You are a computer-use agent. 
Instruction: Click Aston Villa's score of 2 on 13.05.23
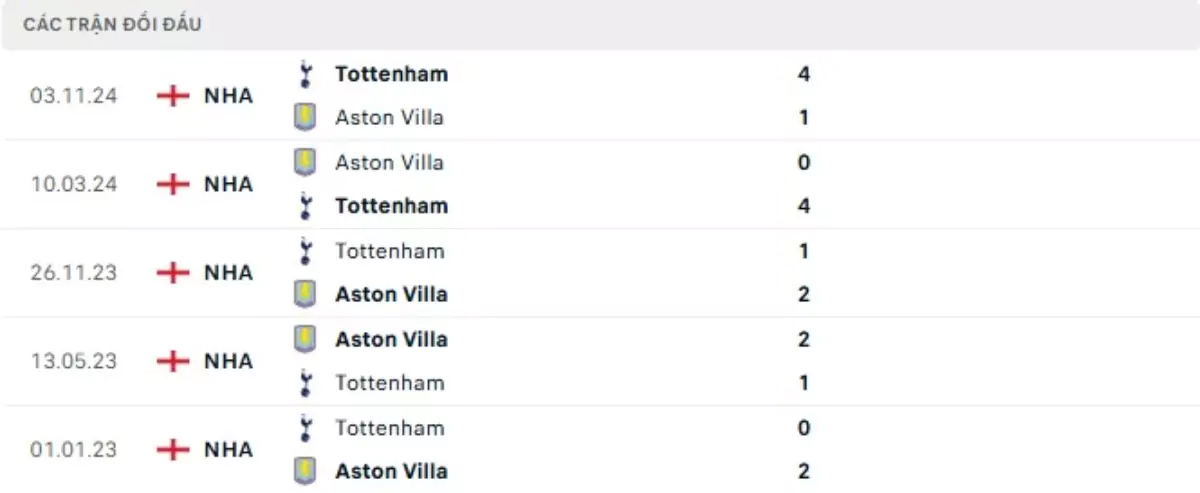(804, 339)
